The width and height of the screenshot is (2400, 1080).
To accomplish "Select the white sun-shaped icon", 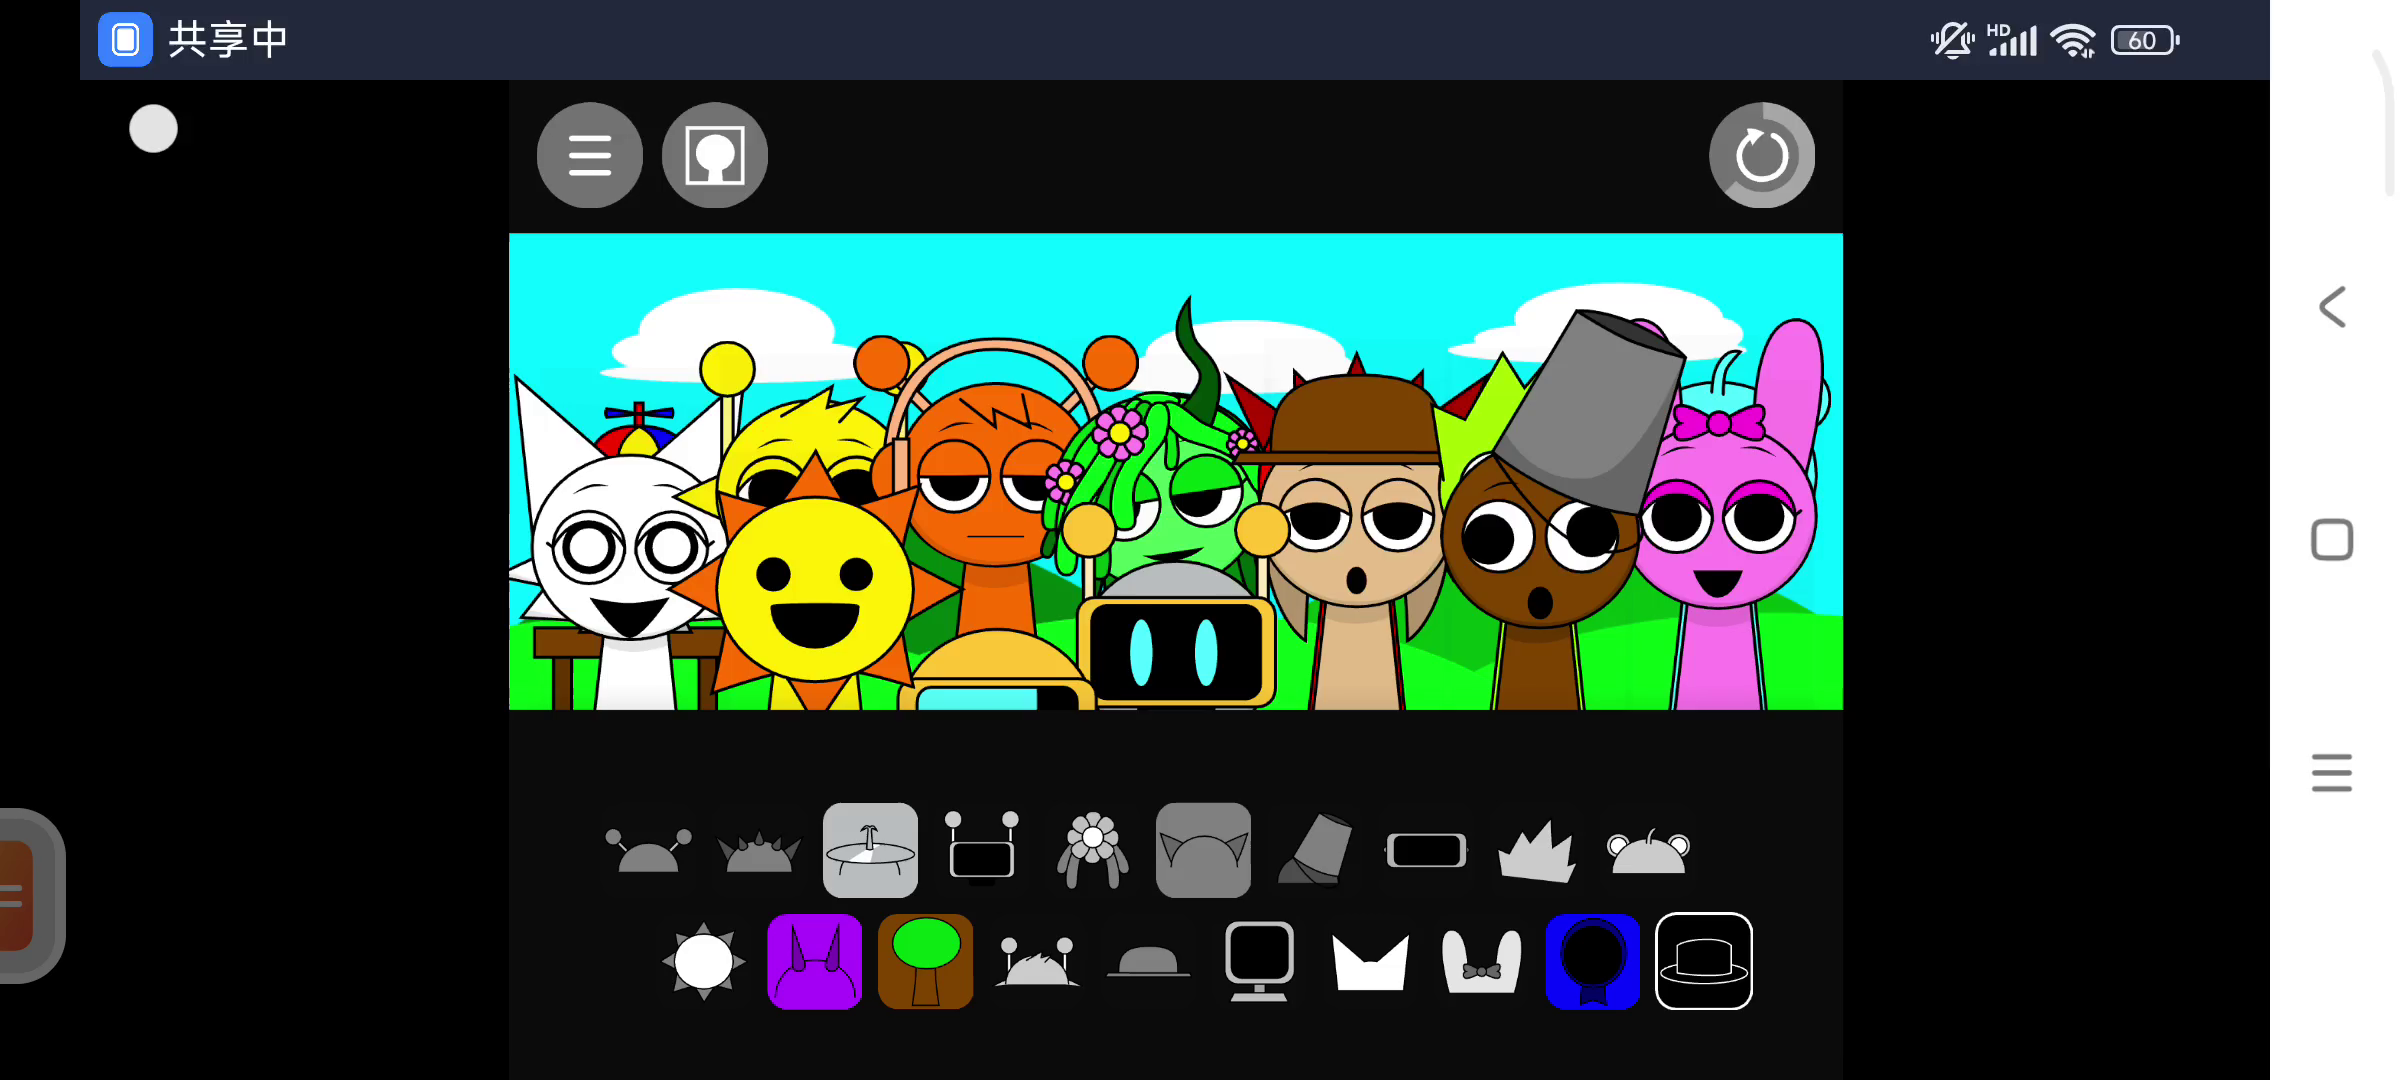I will 703,961.
